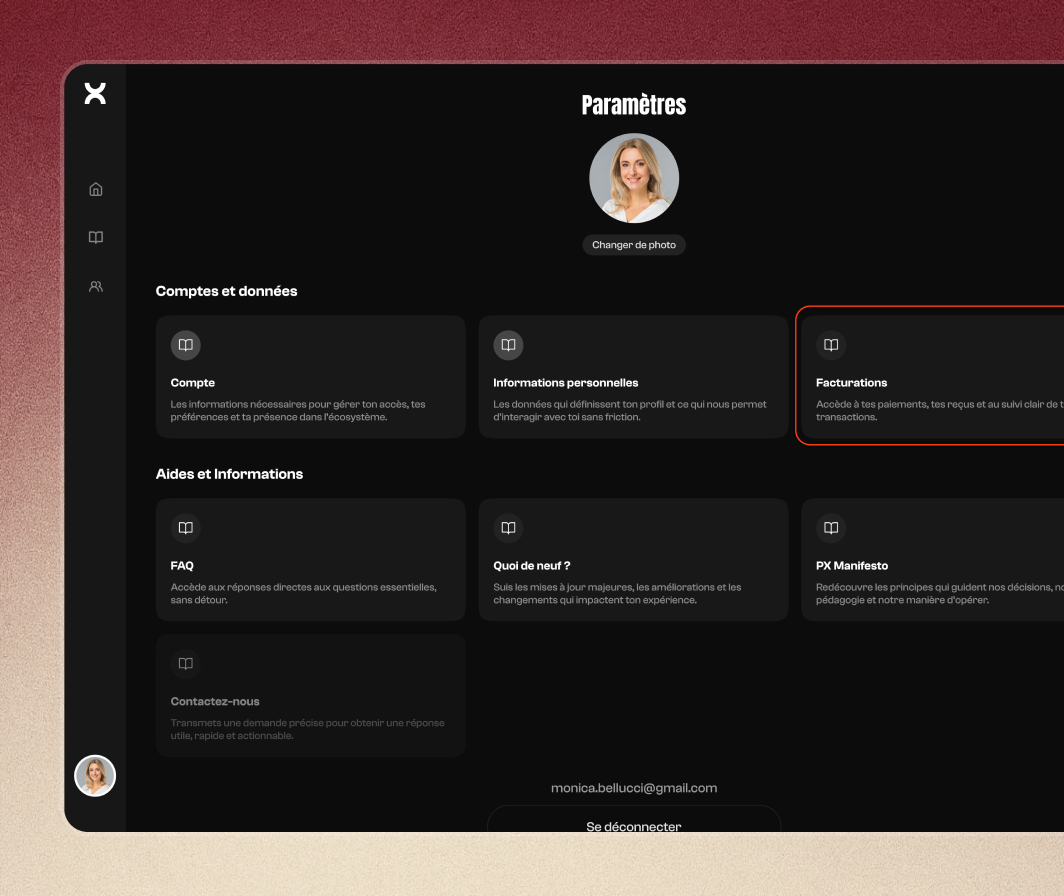The image size is (1064, 896).
Task: Click the Informations personnelles card icon
Action: pos(508,345)
